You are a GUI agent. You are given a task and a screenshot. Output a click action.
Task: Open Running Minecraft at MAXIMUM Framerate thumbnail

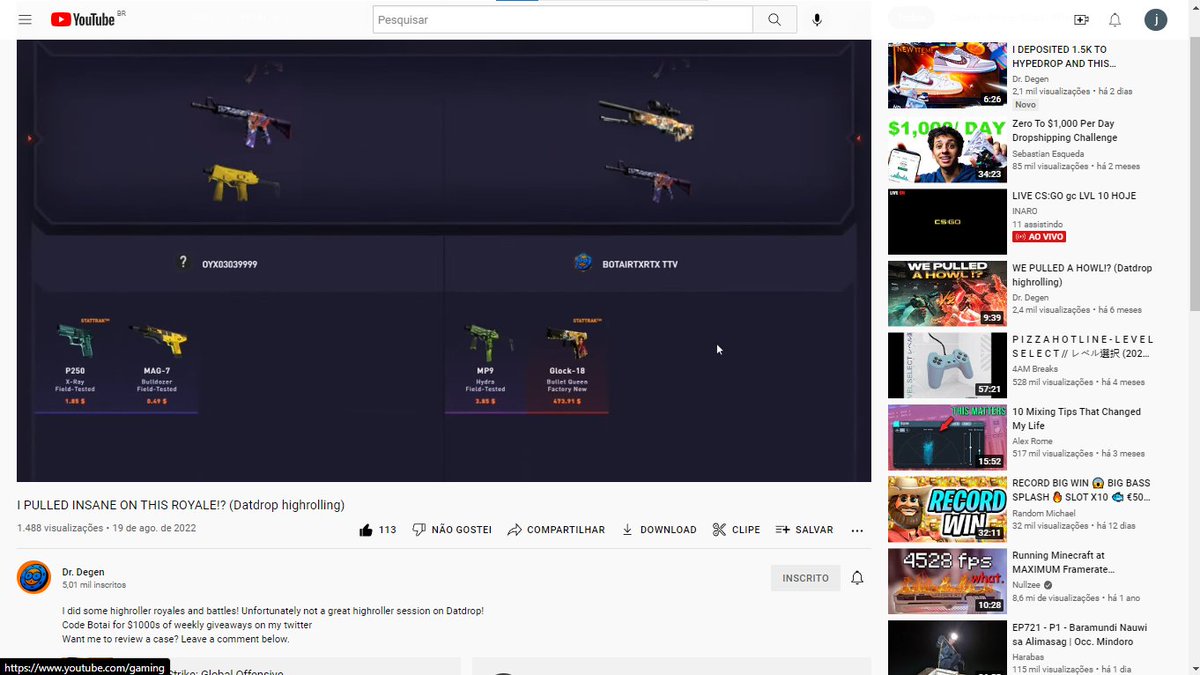(x=947, y=581)
